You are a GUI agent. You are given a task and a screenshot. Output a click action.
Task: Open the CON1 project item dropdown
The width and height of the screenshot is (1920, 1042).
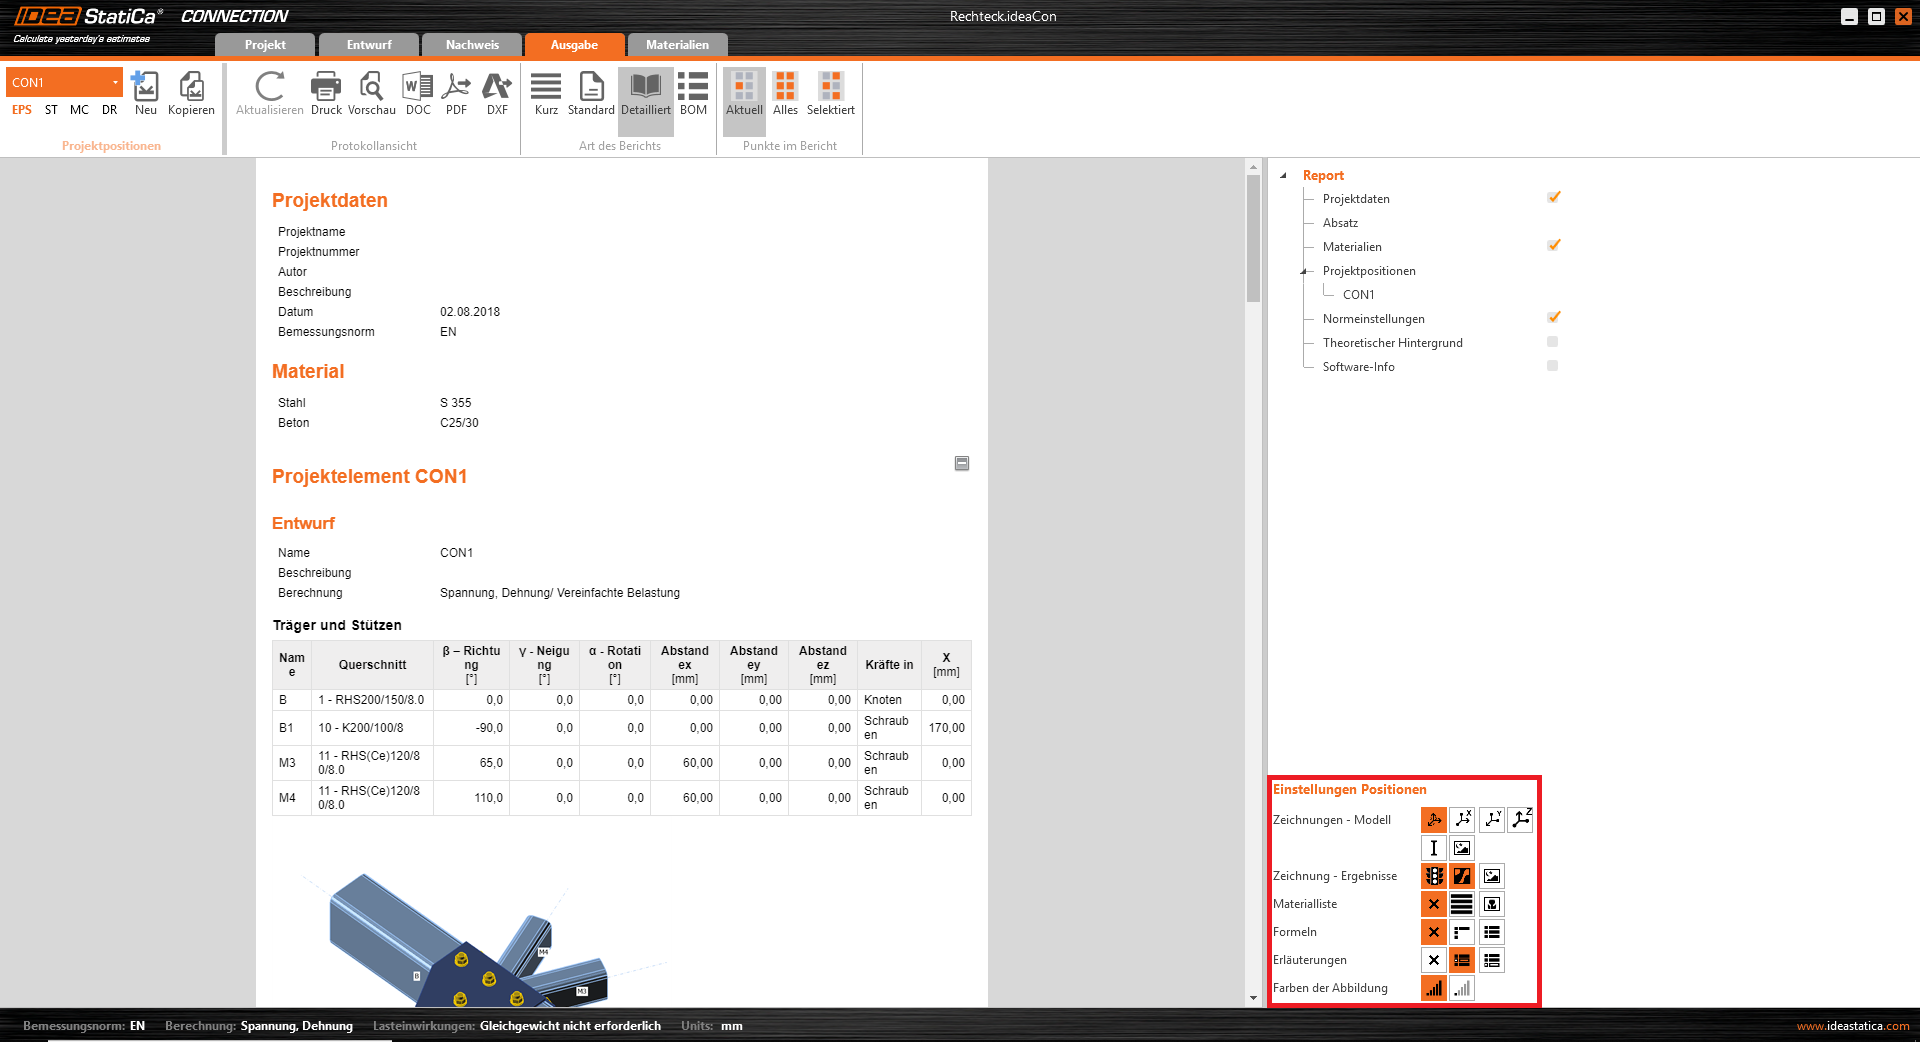115,82
